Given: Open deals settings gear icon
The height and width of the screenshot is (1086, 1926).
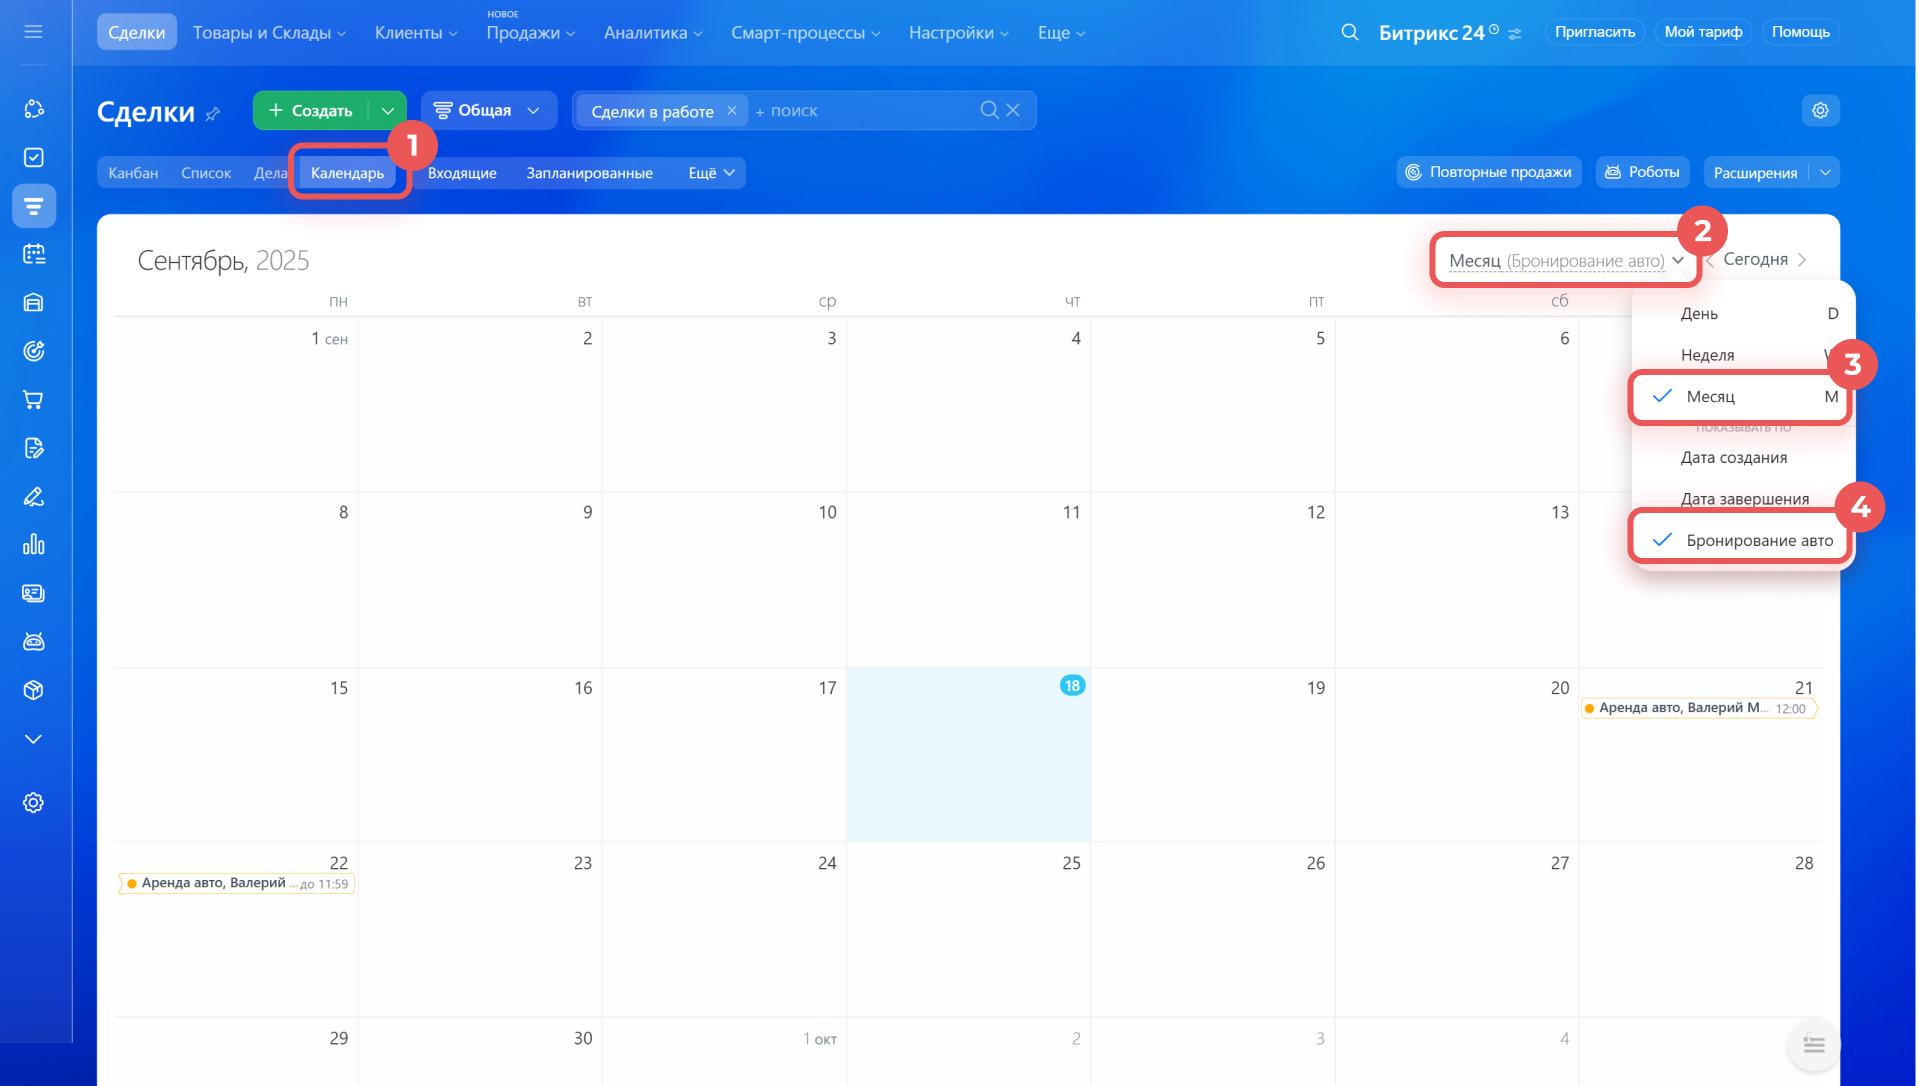Looking at the screenshot, I should click(x=1820, y=110).
